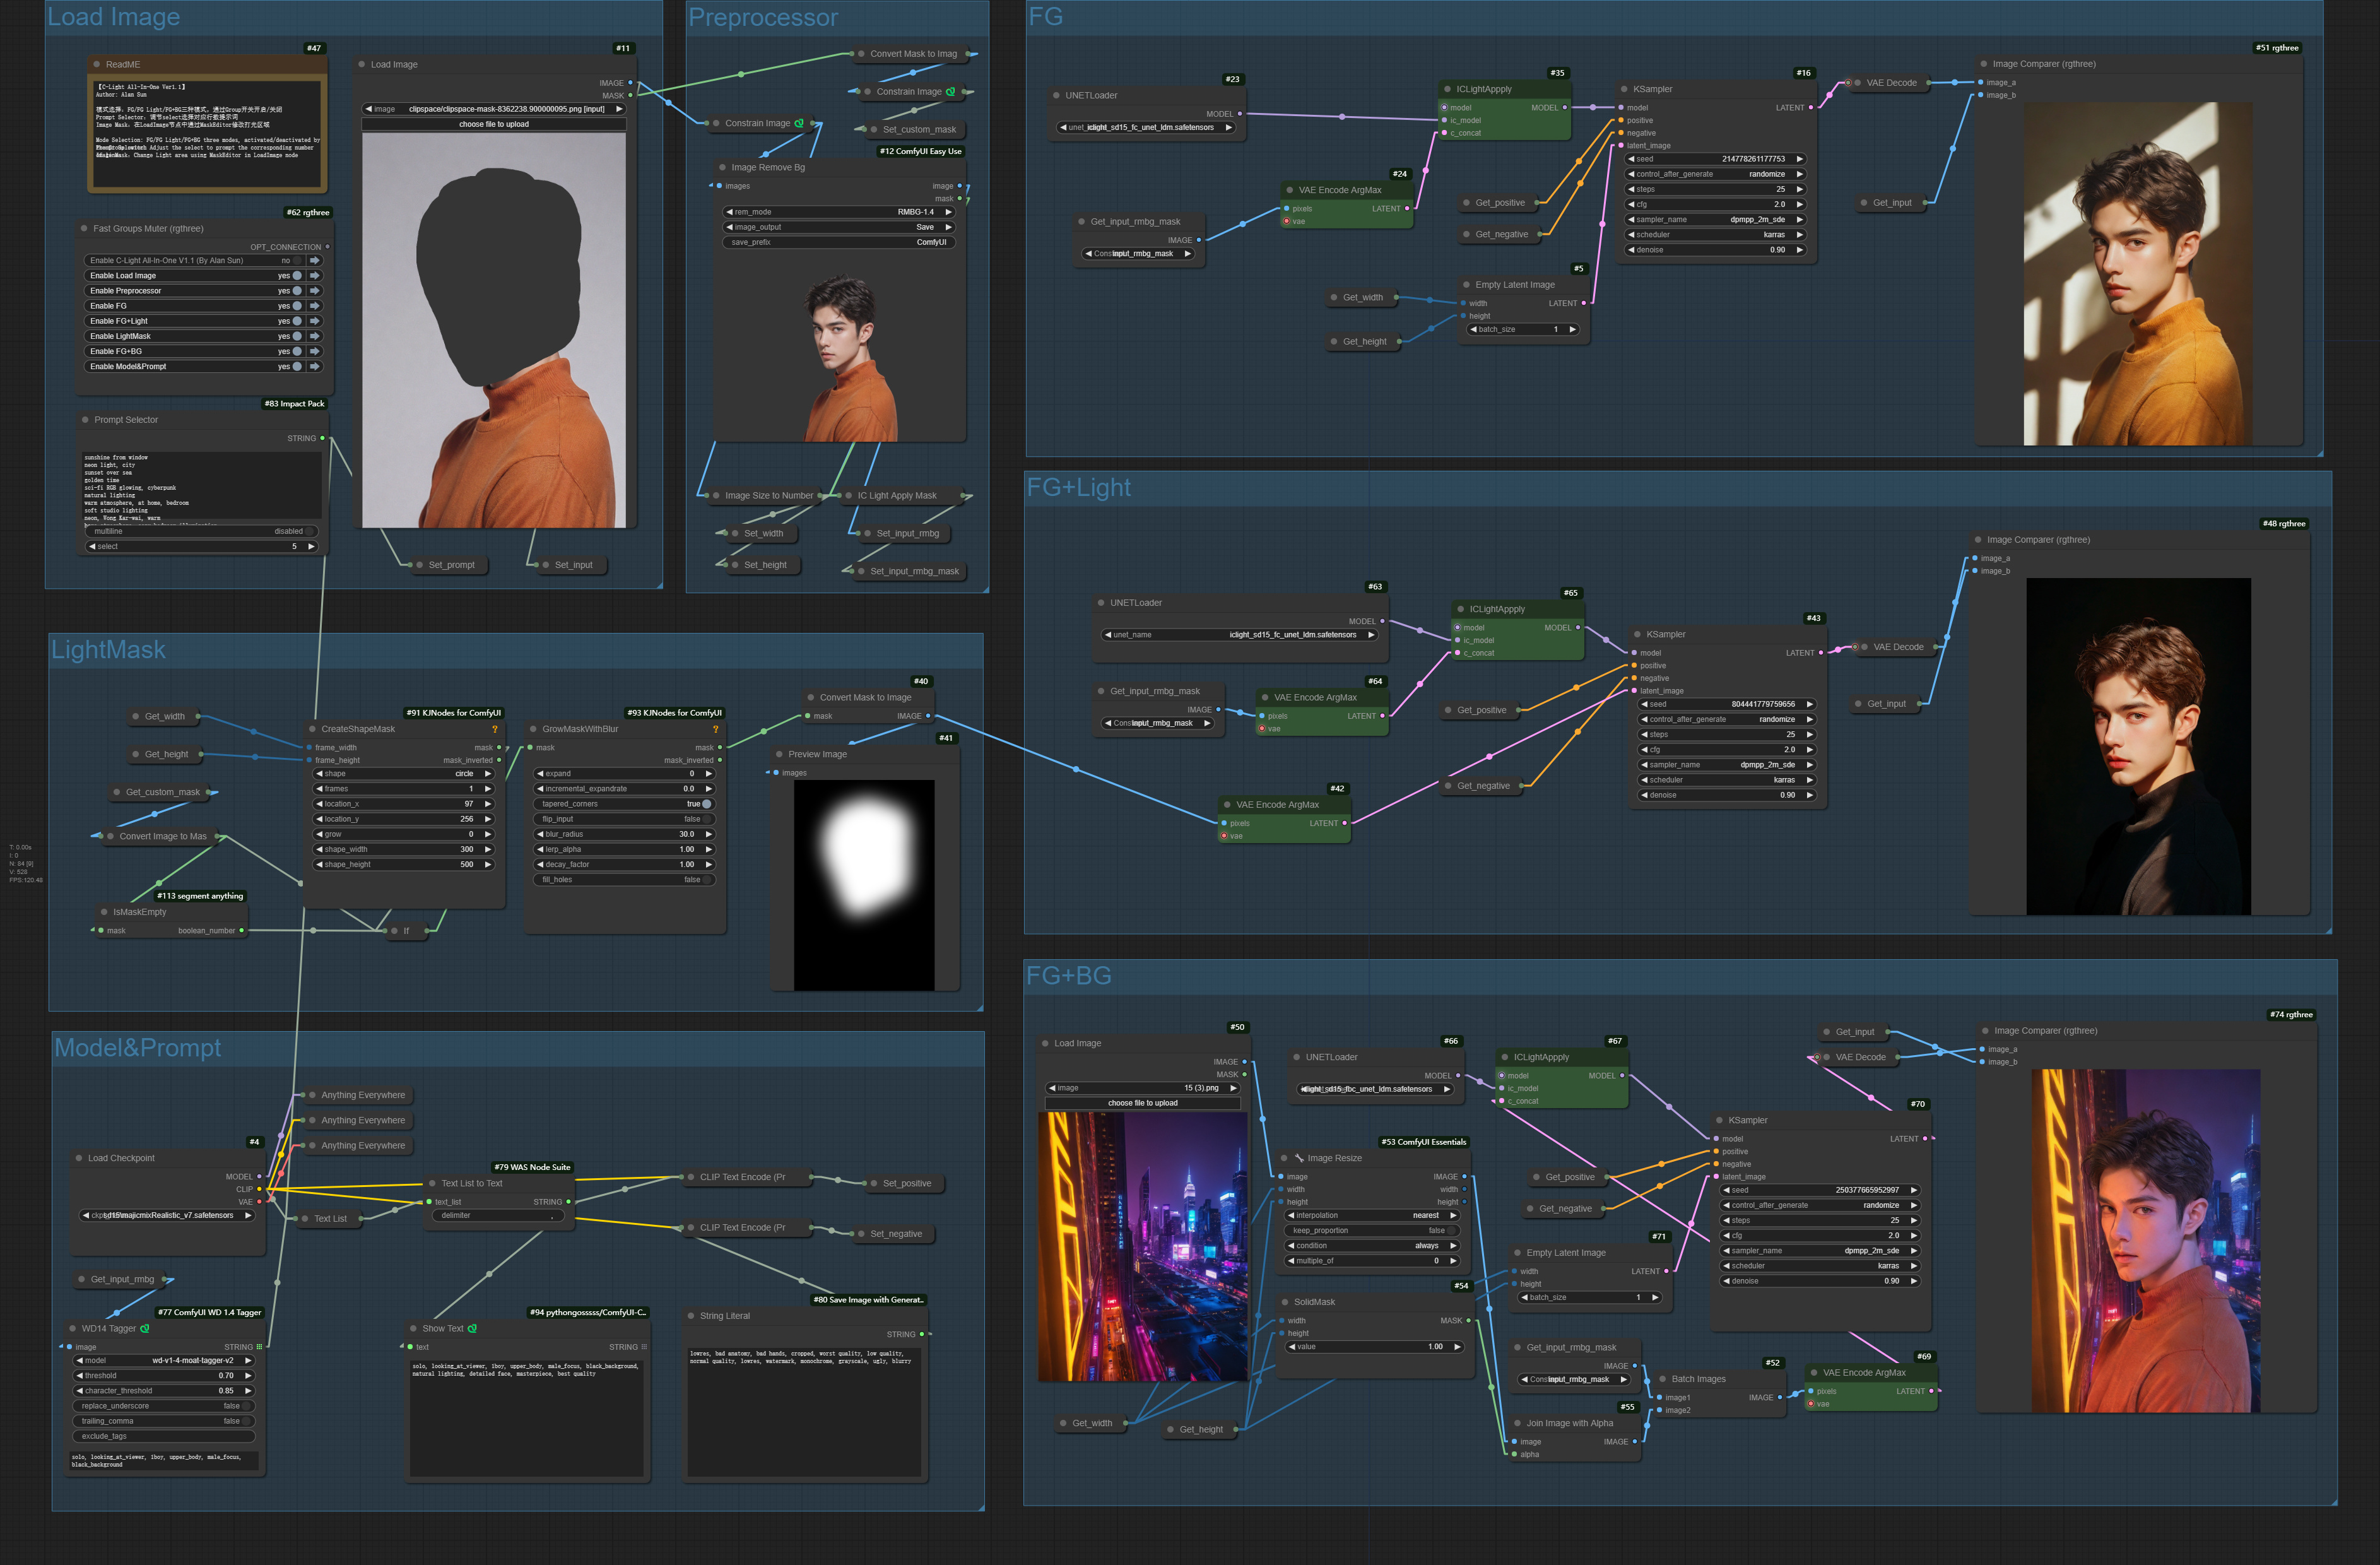Click the arrow icon beside Enable FG row

[315, 306]
